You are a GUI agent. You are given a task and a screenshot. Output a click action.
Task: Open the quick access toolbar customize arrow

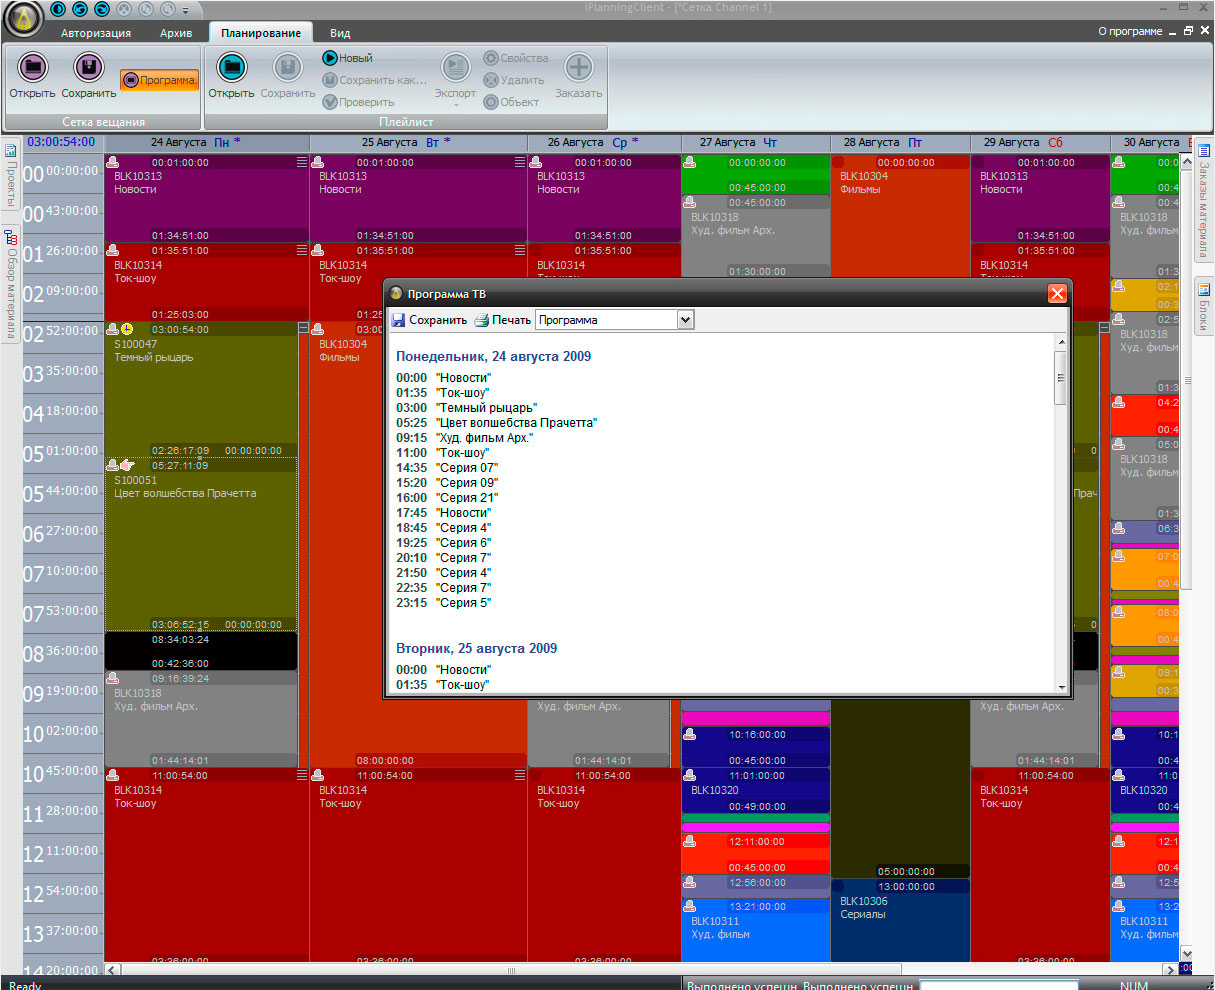[x=185, y=11]
